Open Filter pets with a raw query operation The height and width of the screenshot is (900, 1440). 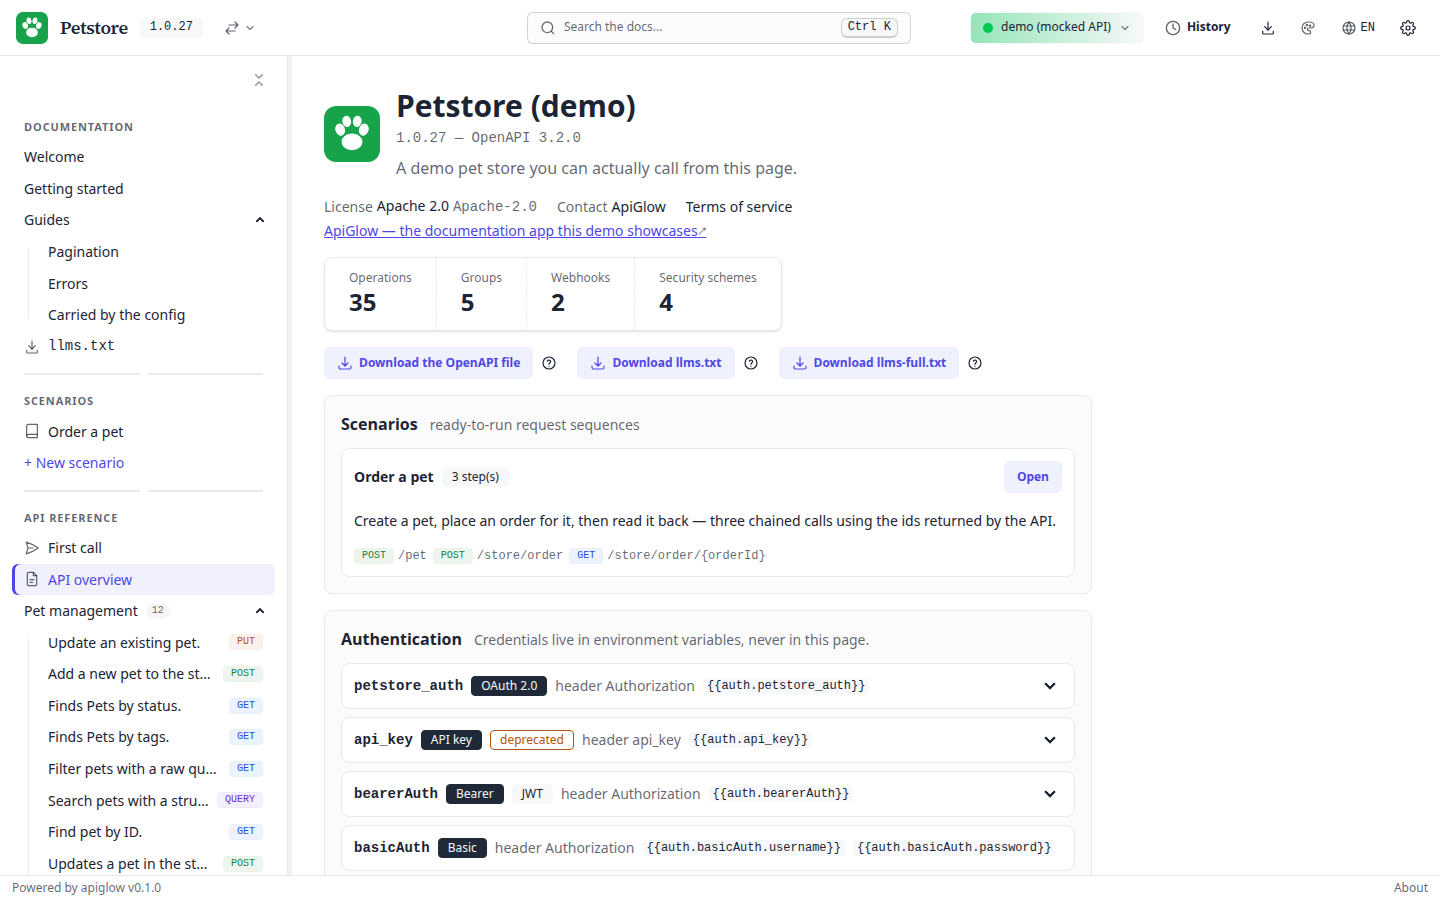click(155, 769)
